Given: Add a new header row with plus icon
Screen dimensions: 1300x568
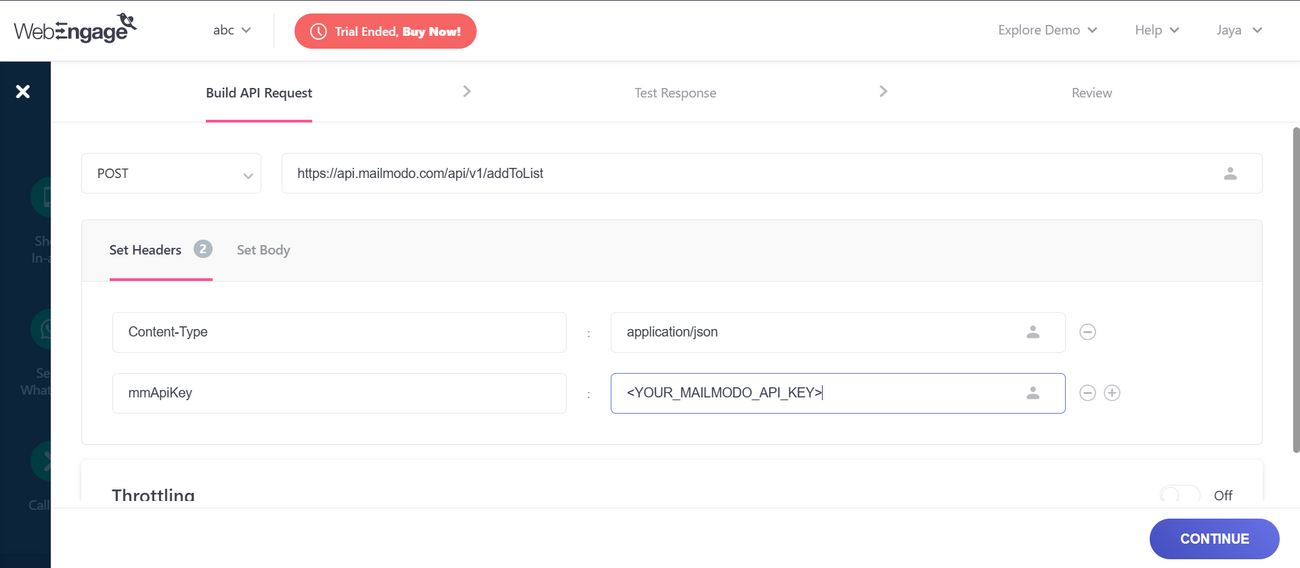Looking at the screenshot, I should (1112, 393).
